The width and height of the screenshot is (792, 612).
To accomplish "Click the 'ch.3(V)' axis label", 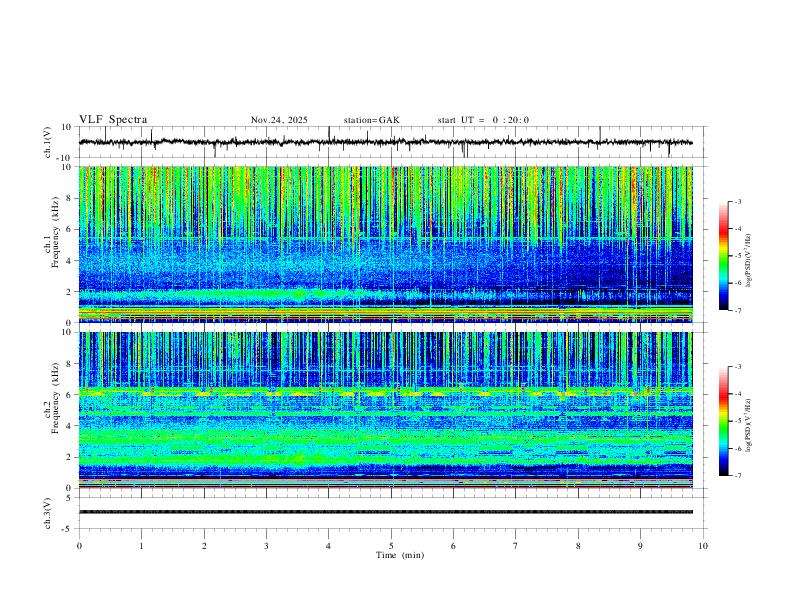I will tap(49, 513).
